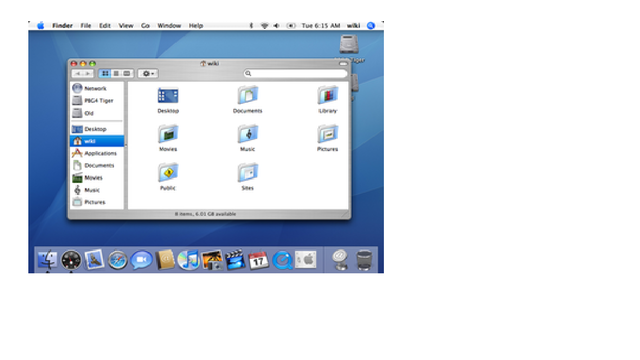Go back with the Back arrow button

click(77, 73)
